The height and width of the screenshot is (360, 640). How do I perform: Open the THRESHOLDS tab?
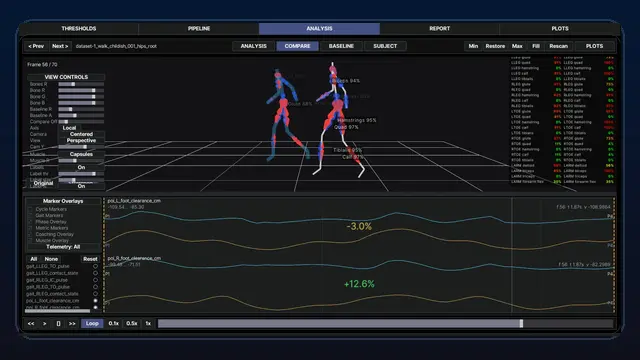[79, 29]
